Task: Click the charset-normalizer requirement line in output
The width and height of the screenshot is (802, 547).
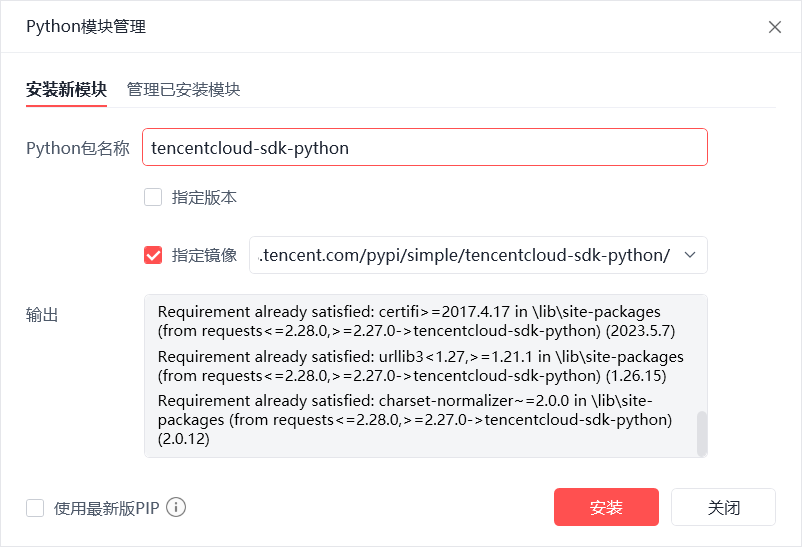Action: click(415, 420)
